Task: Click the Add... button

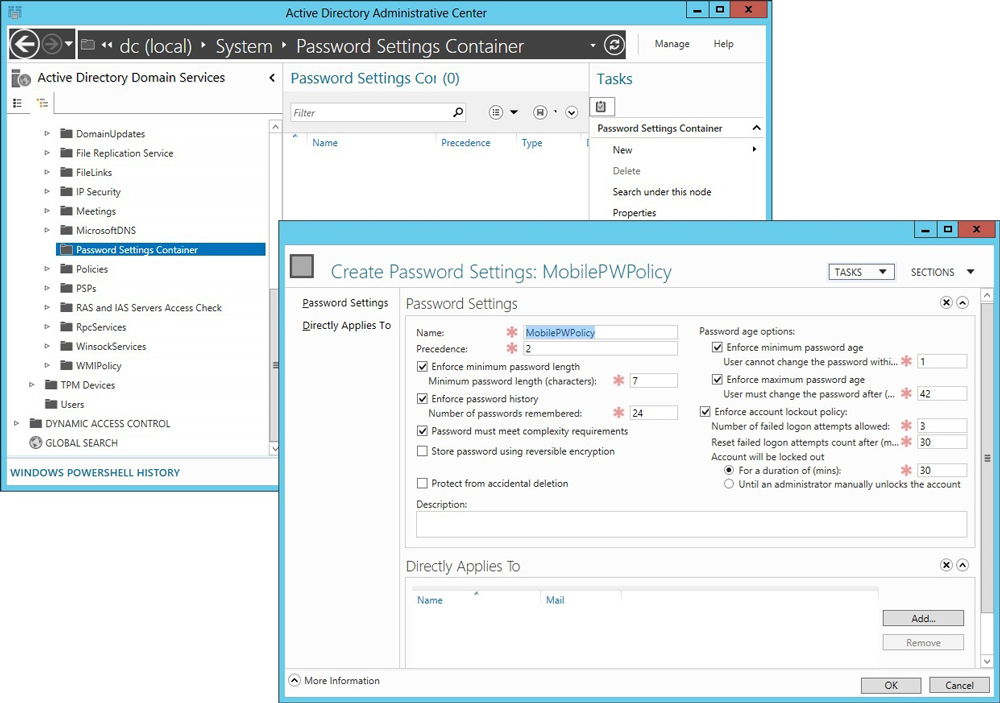Action: pyautogui.click(x=923, y=618)
